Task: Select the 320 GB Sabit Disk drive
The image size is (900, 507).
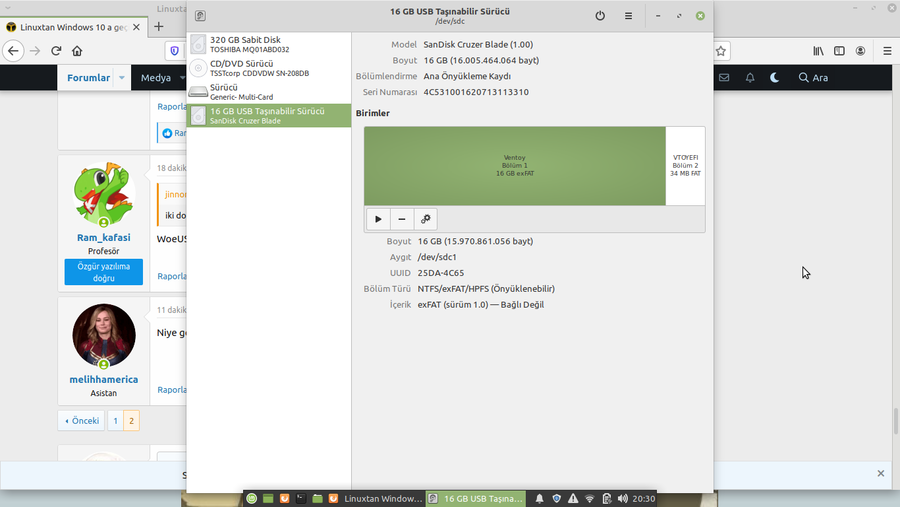Action: tap(269, 44)
